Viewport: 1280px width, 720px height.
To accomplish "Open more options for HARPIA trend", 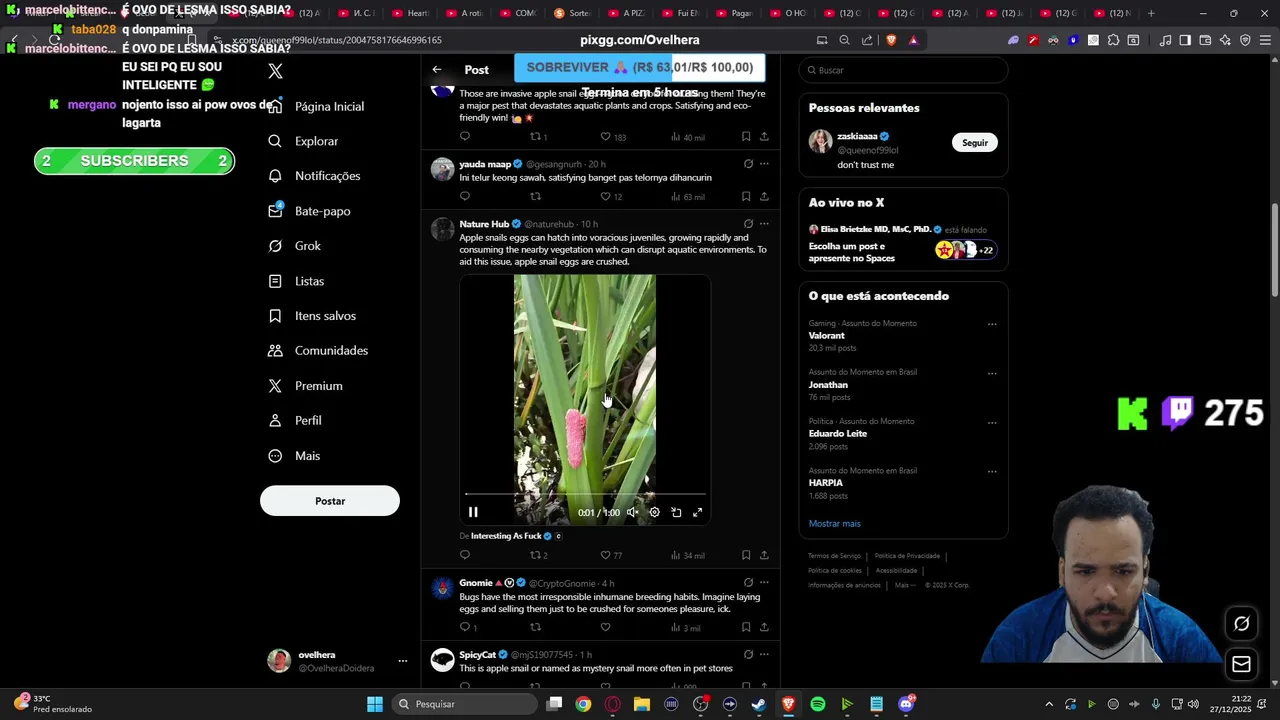I will 992,471.
